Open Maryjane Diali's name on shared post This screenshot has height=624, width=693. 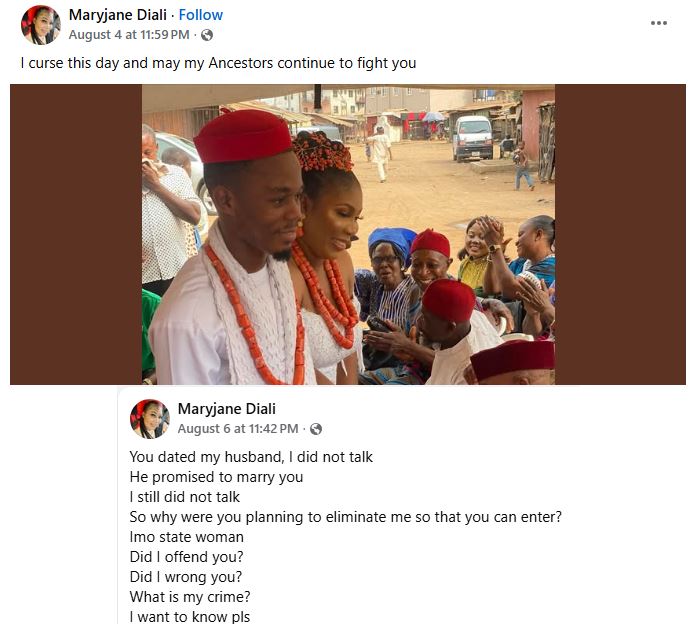click(226, 409)
